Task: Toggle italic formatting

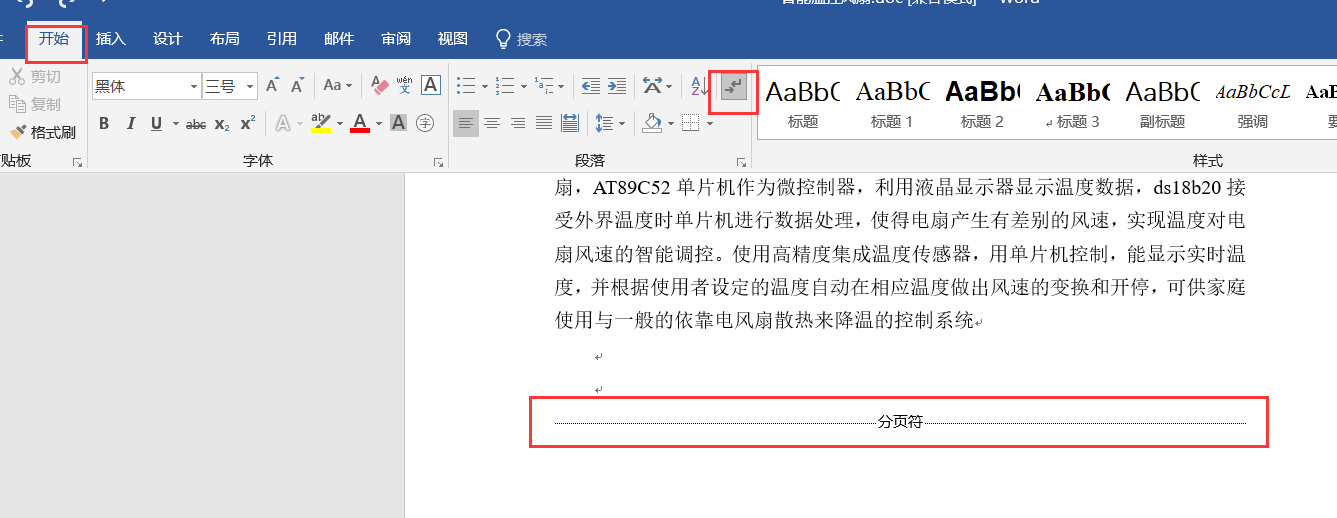Action: (x=130, y=123)
